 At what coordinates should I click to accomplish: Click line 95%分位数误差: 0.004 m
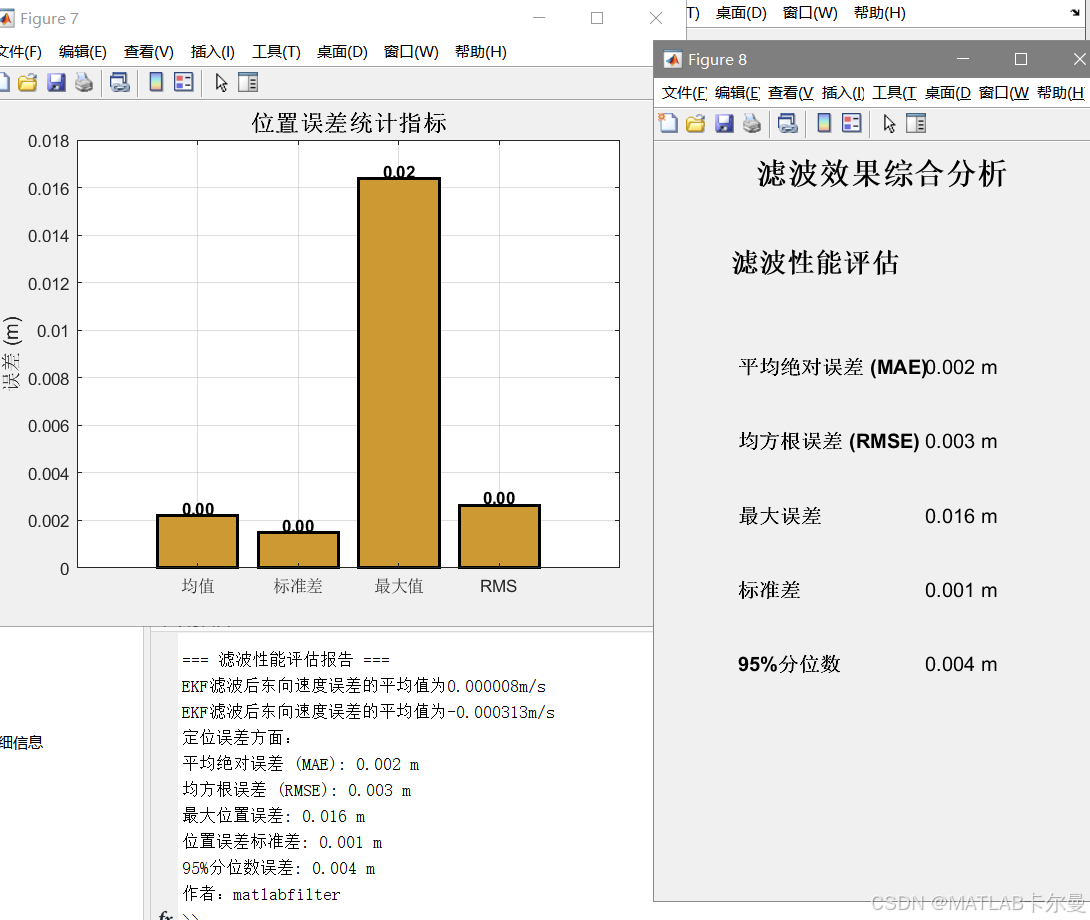[279, 868]
